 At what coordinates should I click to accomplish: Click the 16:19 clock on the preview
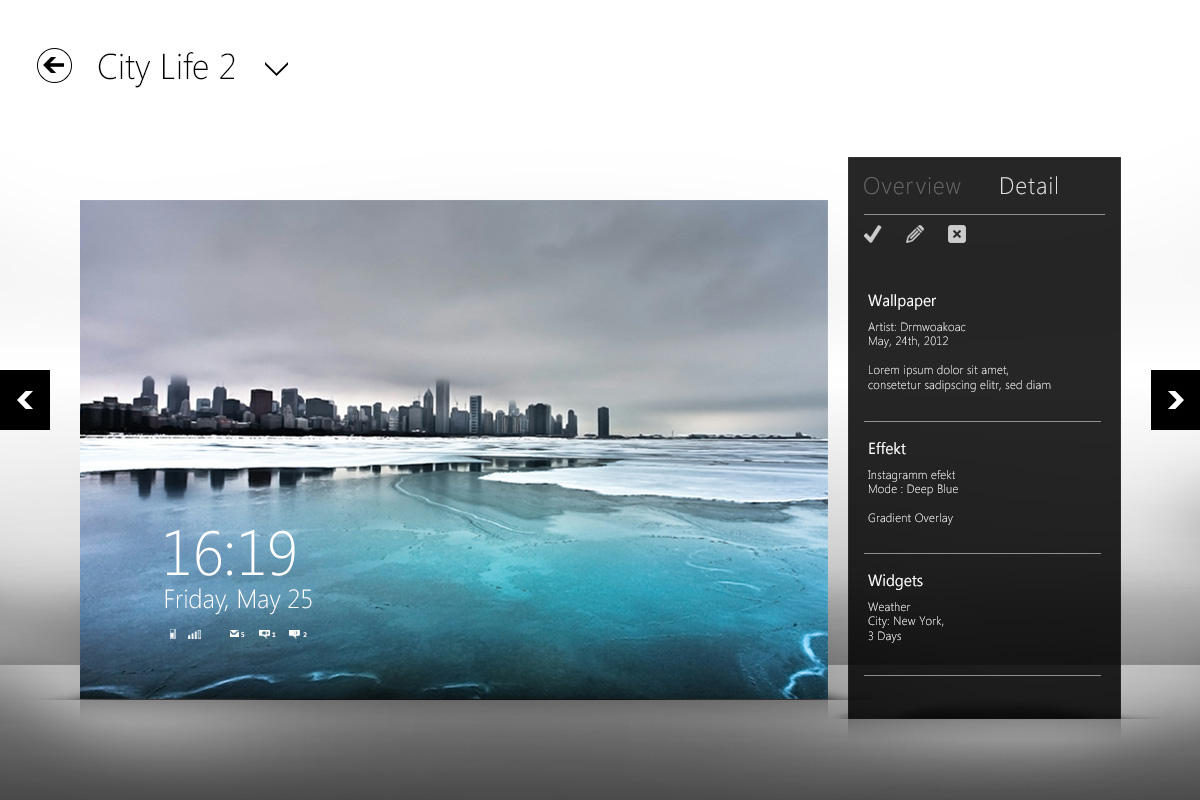[x=230, y=553]
